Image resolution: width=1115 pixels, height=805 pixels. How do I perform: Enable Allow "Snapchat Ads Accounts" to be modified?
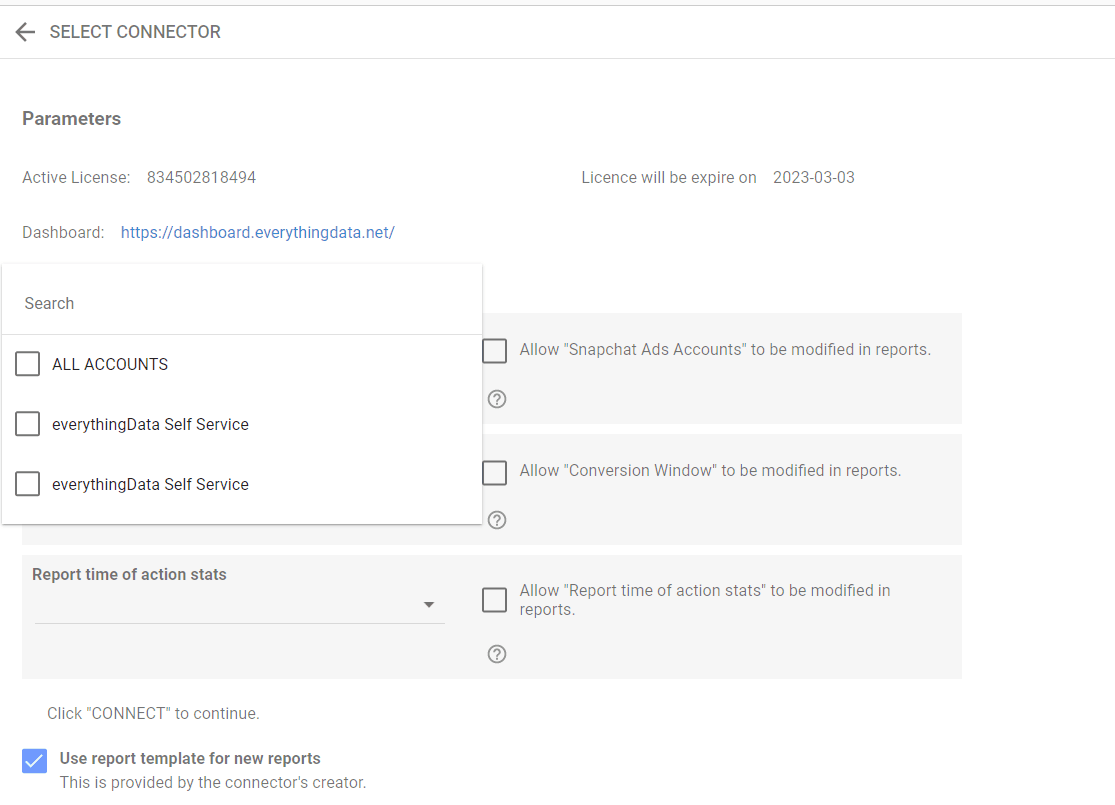(x=494, y=351)
